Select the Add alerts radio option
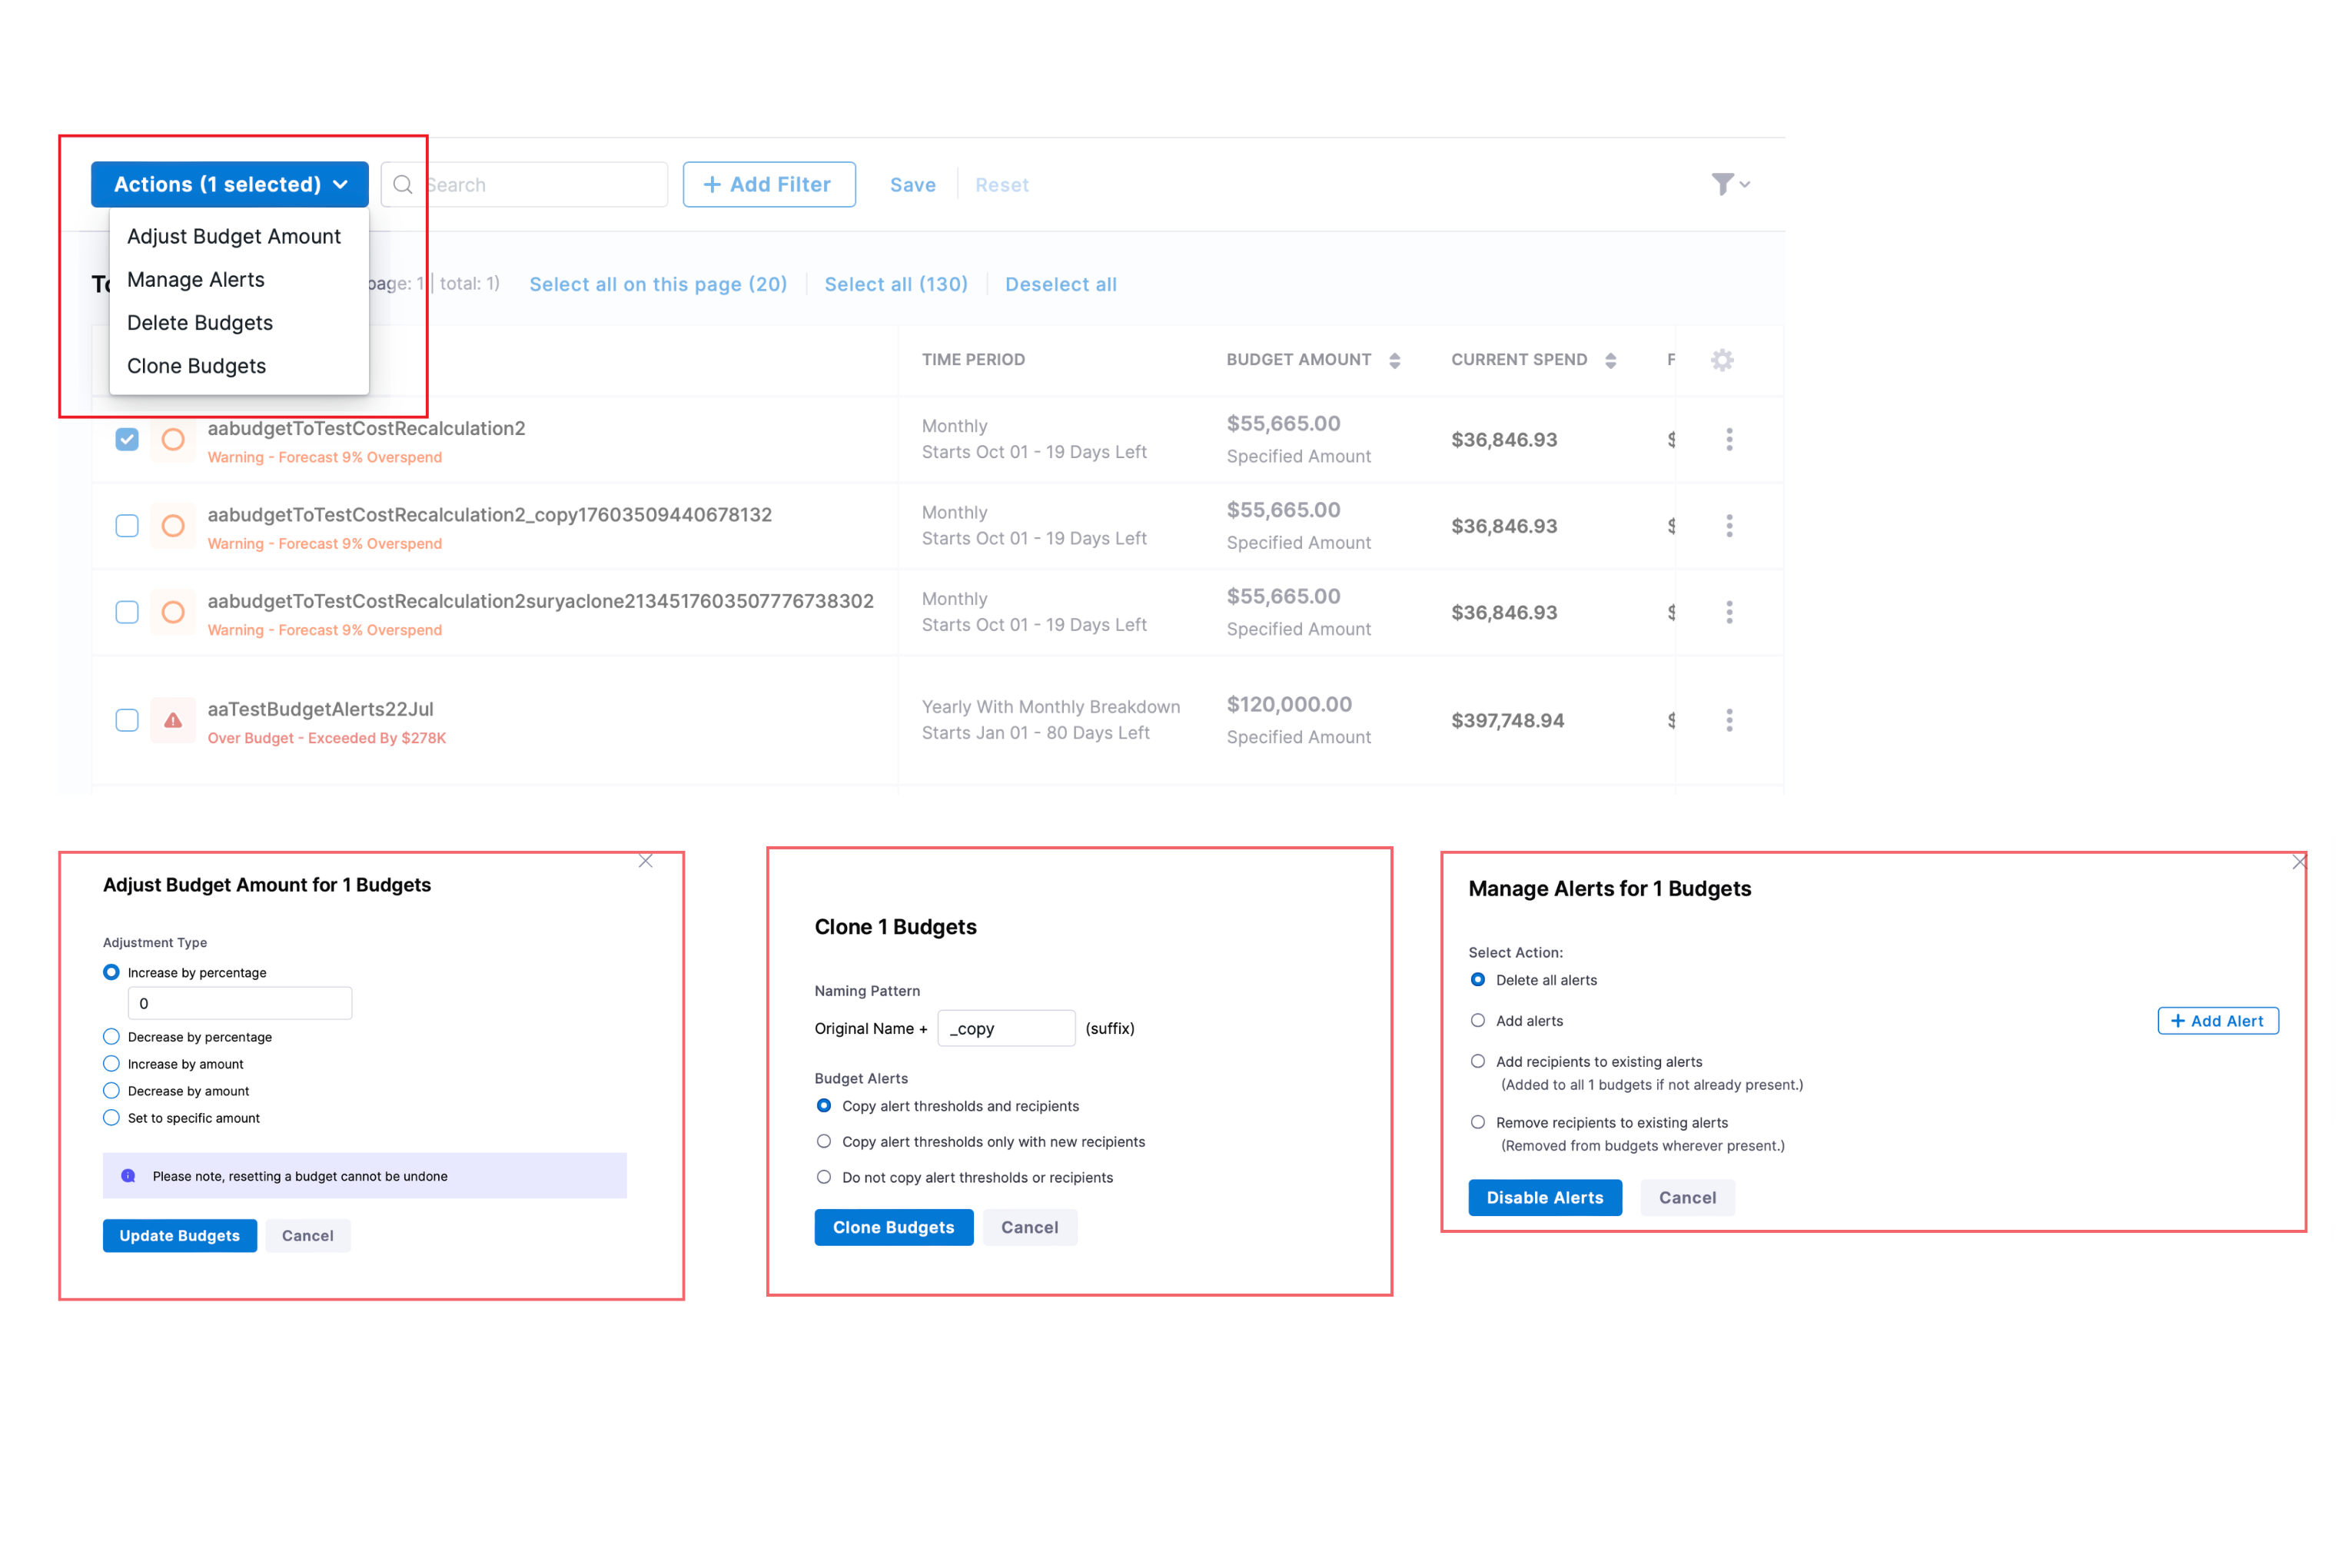 [1478, 1021]
